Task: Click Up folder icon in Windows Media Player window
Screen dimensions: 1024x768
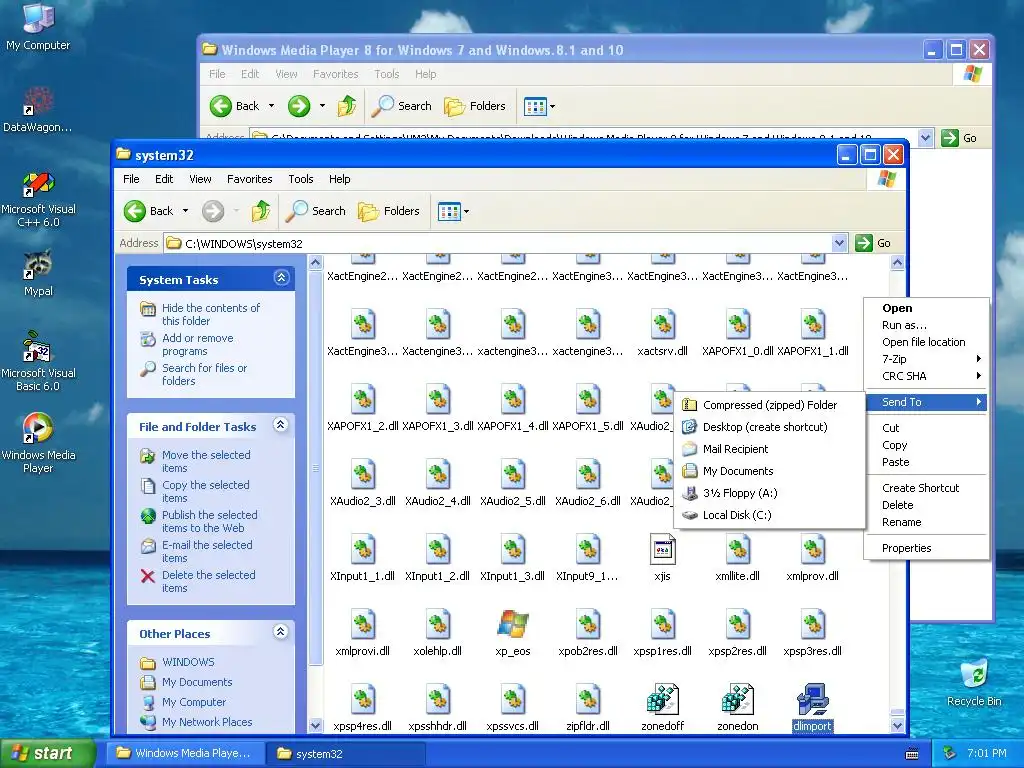Action: coord(347,106)
